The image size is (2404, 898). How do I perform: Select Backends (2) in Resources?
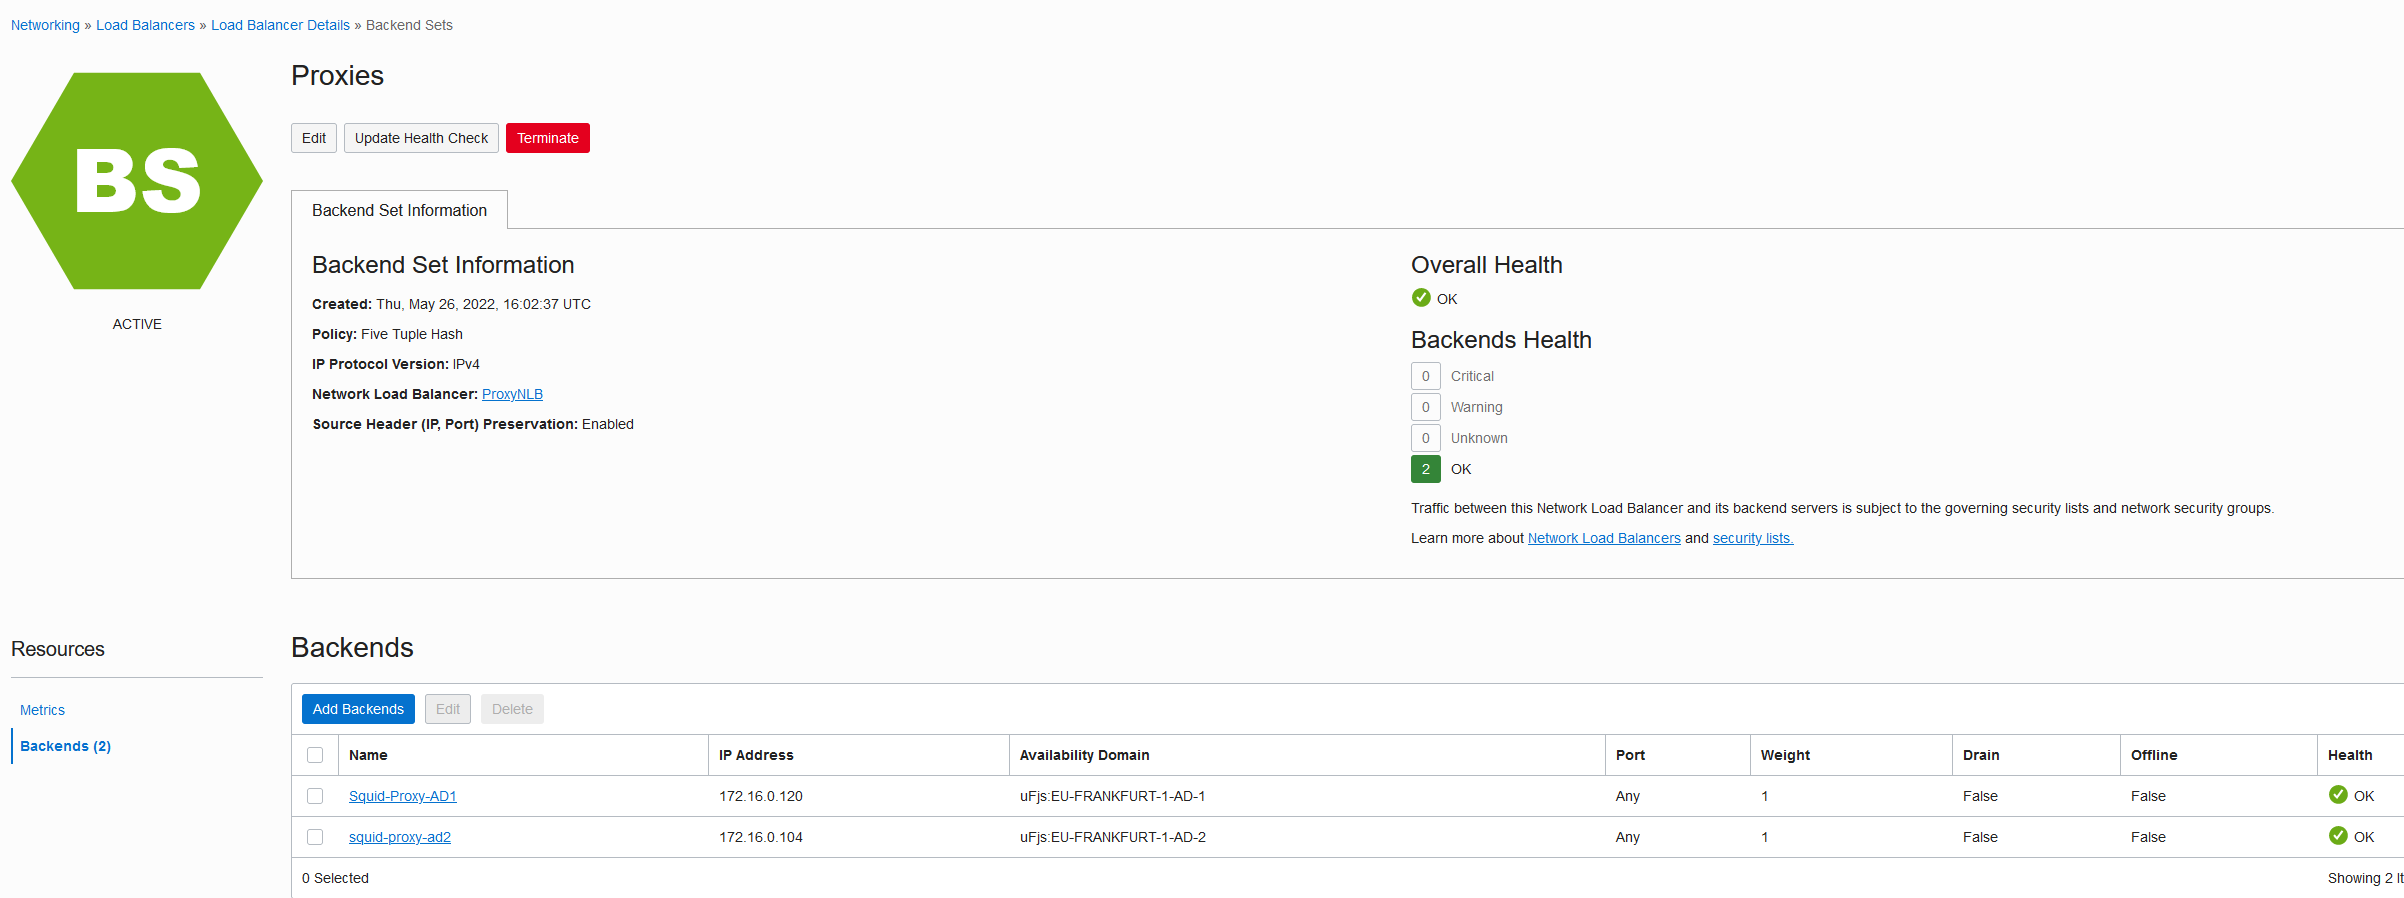point(65,746)
